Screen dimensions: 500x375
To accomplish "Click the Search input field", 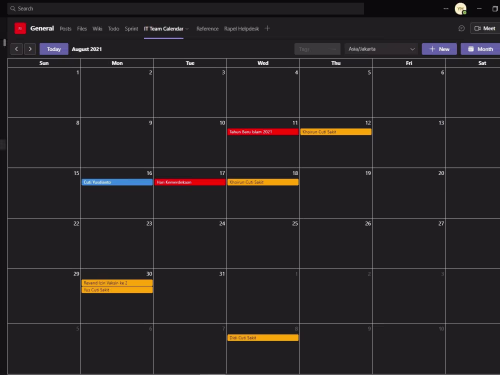I will [185, 9].
